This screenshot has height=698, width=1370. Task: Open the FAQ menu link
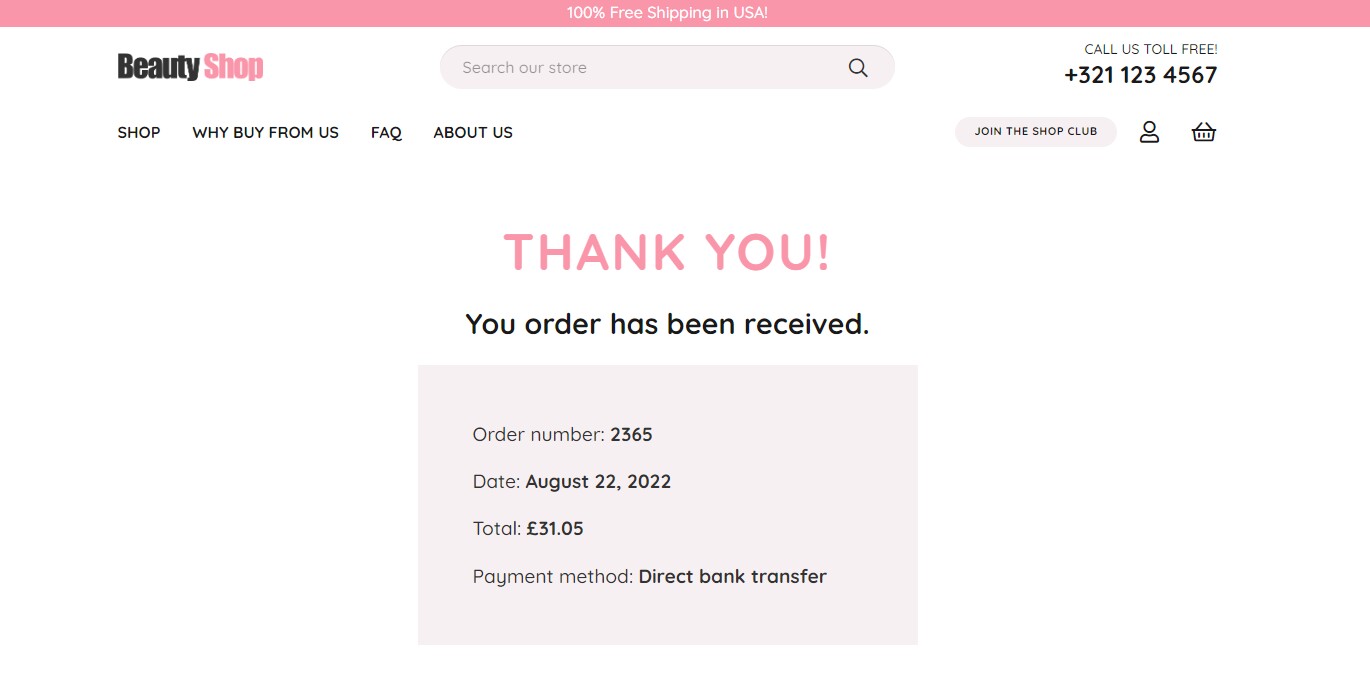[x=386, y=132]
